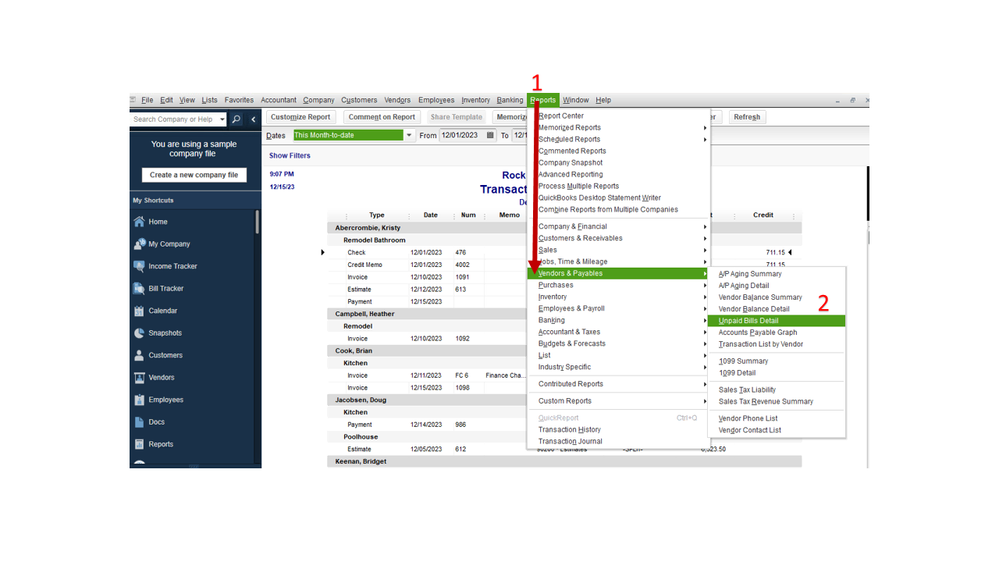
Task: Open Reports shortcut in sidebar
Action: coord(161,445)
